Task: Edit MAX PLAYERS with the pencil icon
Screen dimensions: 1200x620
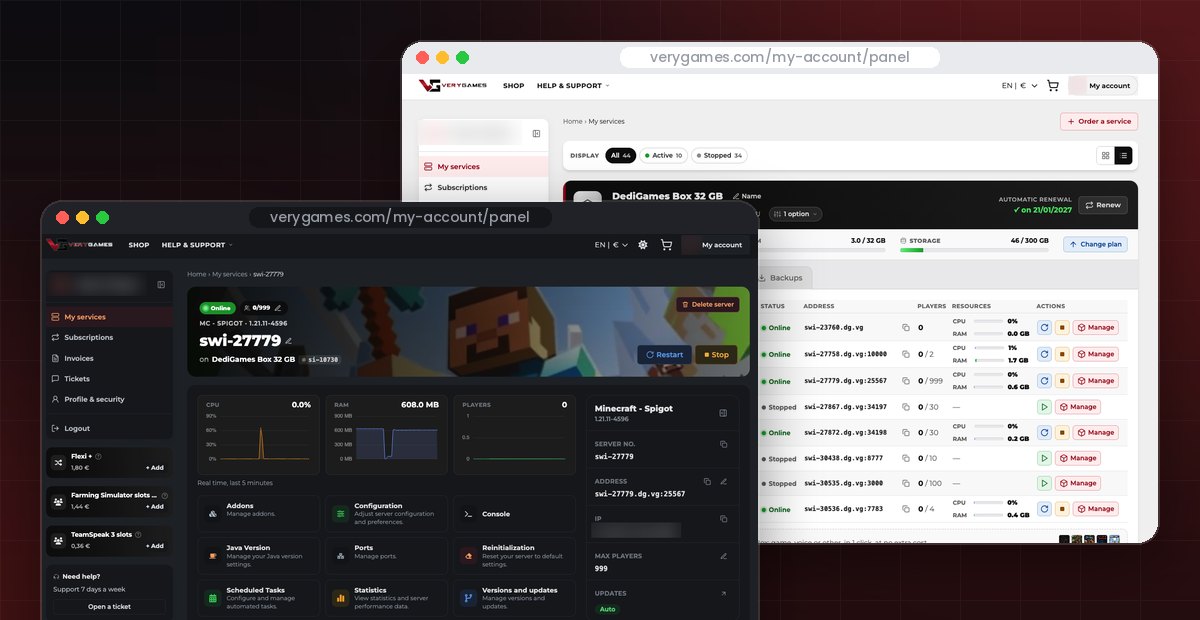Action: [x=723, y=556]
